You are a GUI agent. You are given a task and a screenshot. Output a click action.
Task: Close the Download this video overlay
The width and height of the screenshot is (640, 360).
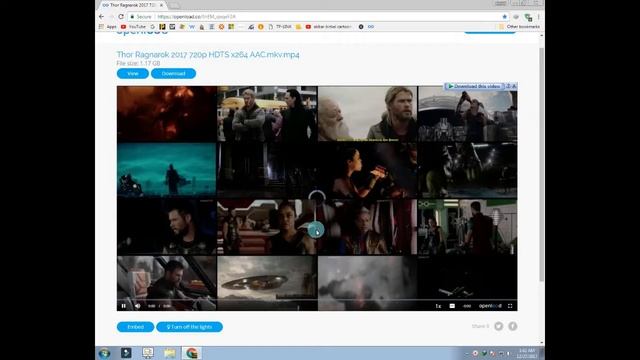pos(514,86)
